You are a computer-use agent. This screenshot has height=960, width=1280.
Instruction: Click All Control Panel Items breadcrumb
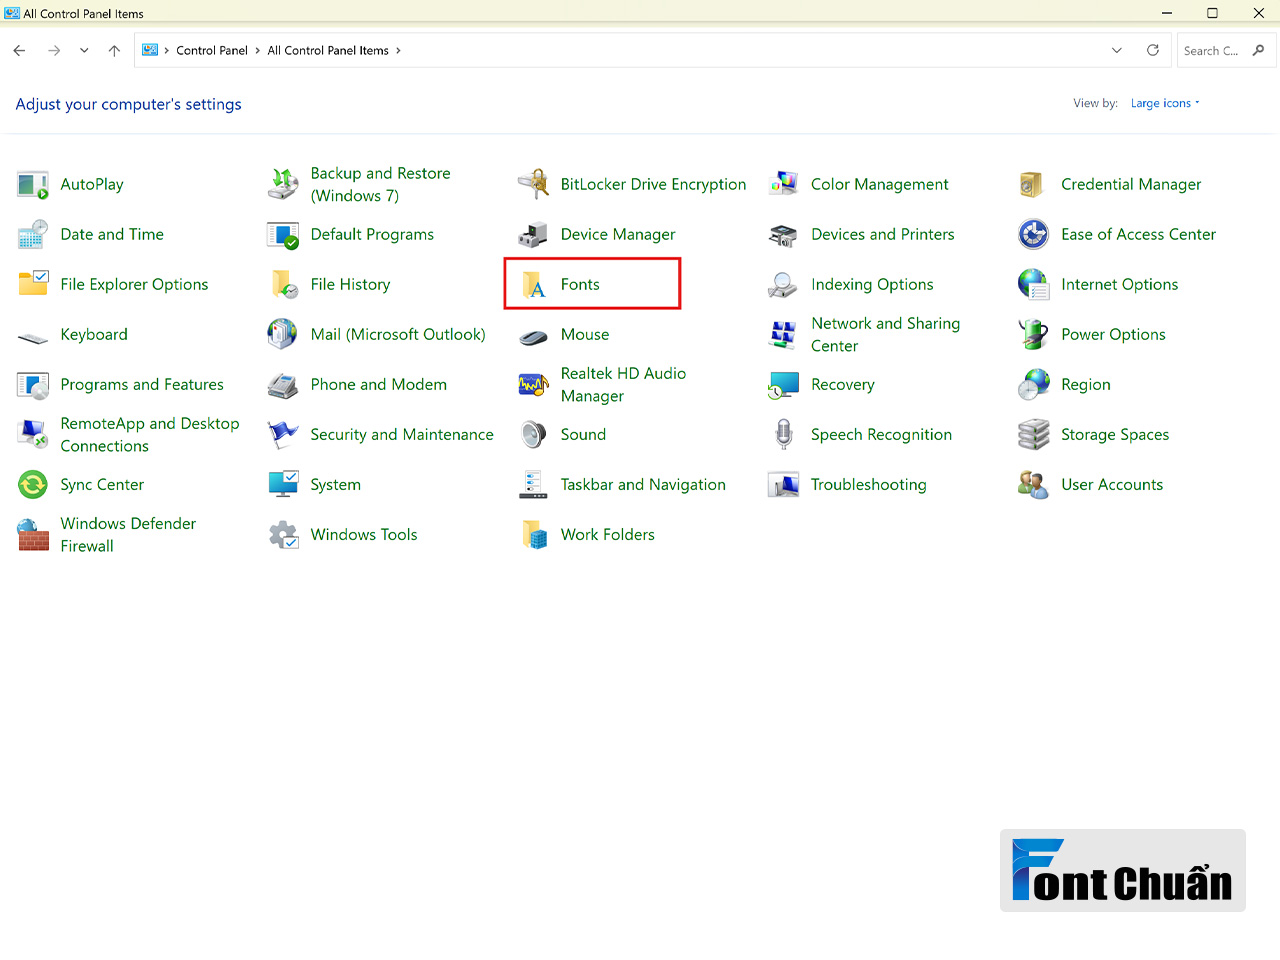pyautogui.click(x=328, y=50)
